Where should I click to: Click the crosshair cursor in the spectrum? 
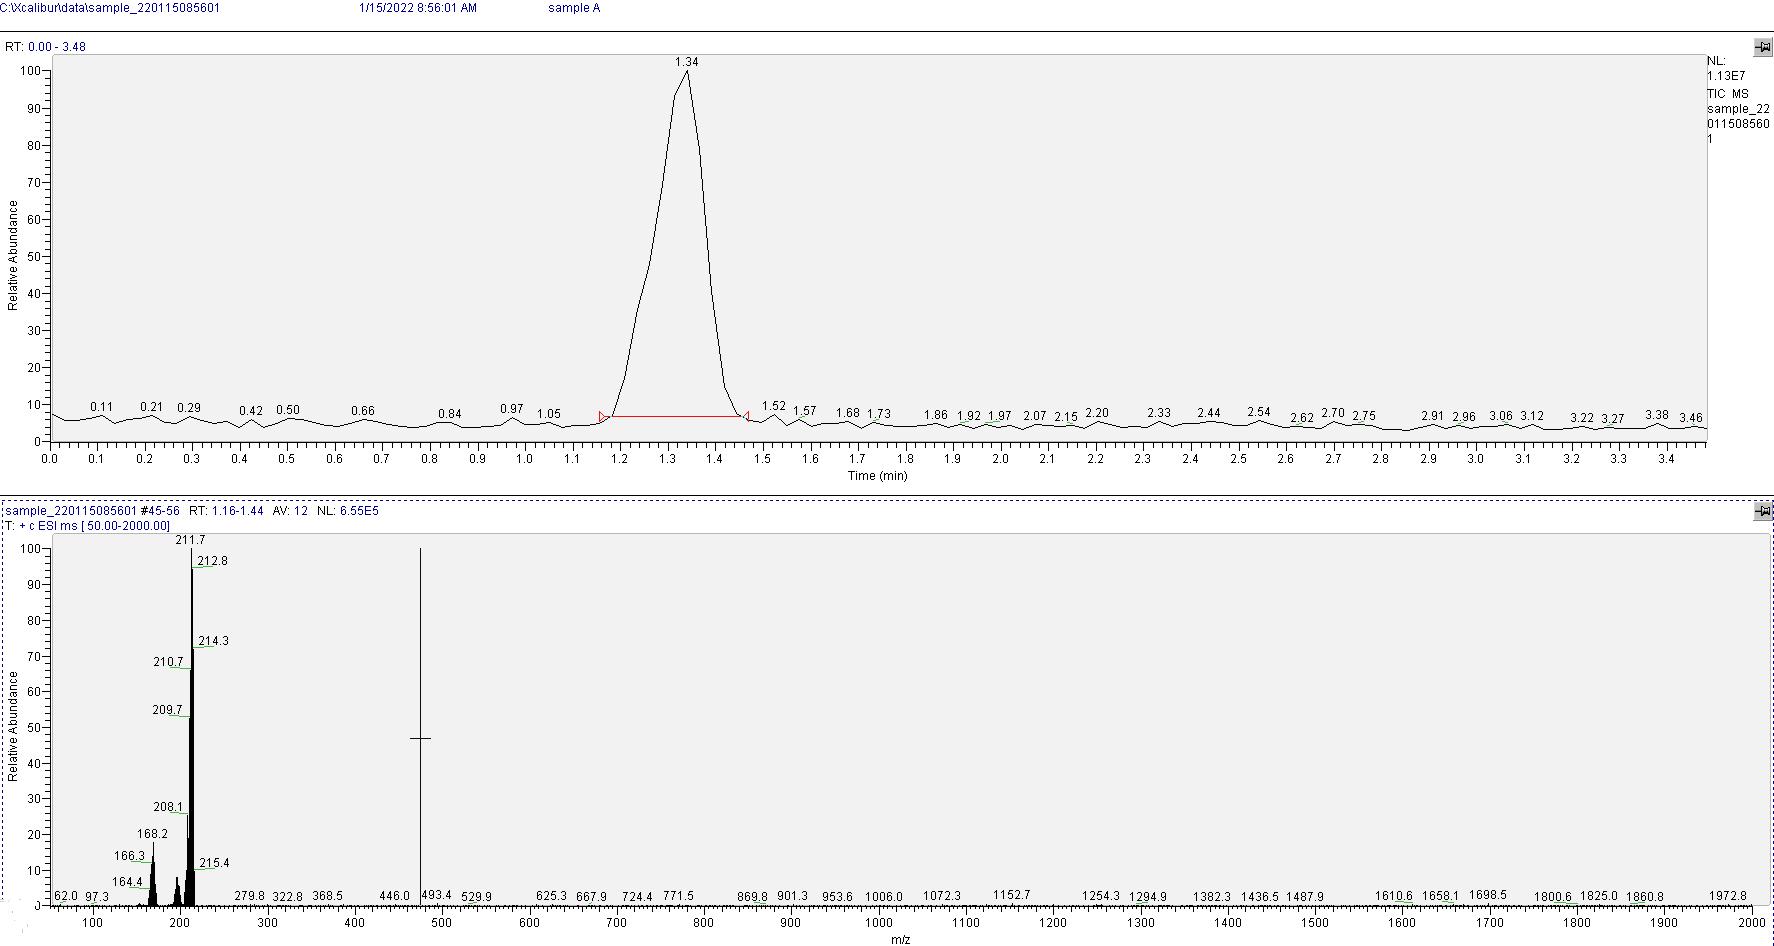click(420, 739)
